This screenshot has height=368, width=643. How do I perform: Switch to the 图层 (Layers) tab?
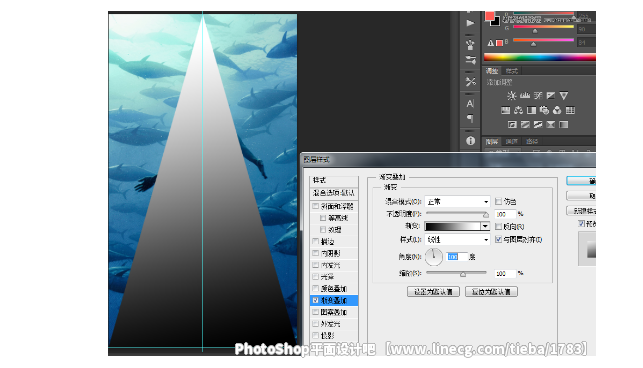point(492,142)
